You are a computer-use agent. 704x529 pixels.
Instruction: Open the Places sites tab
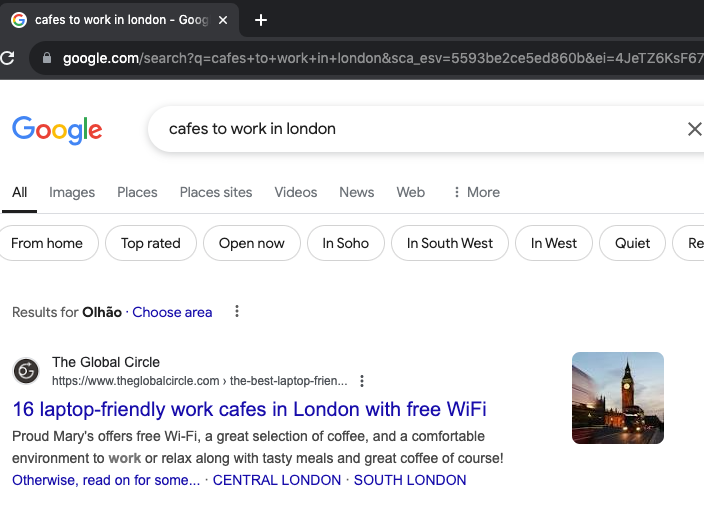coord(216,192)
